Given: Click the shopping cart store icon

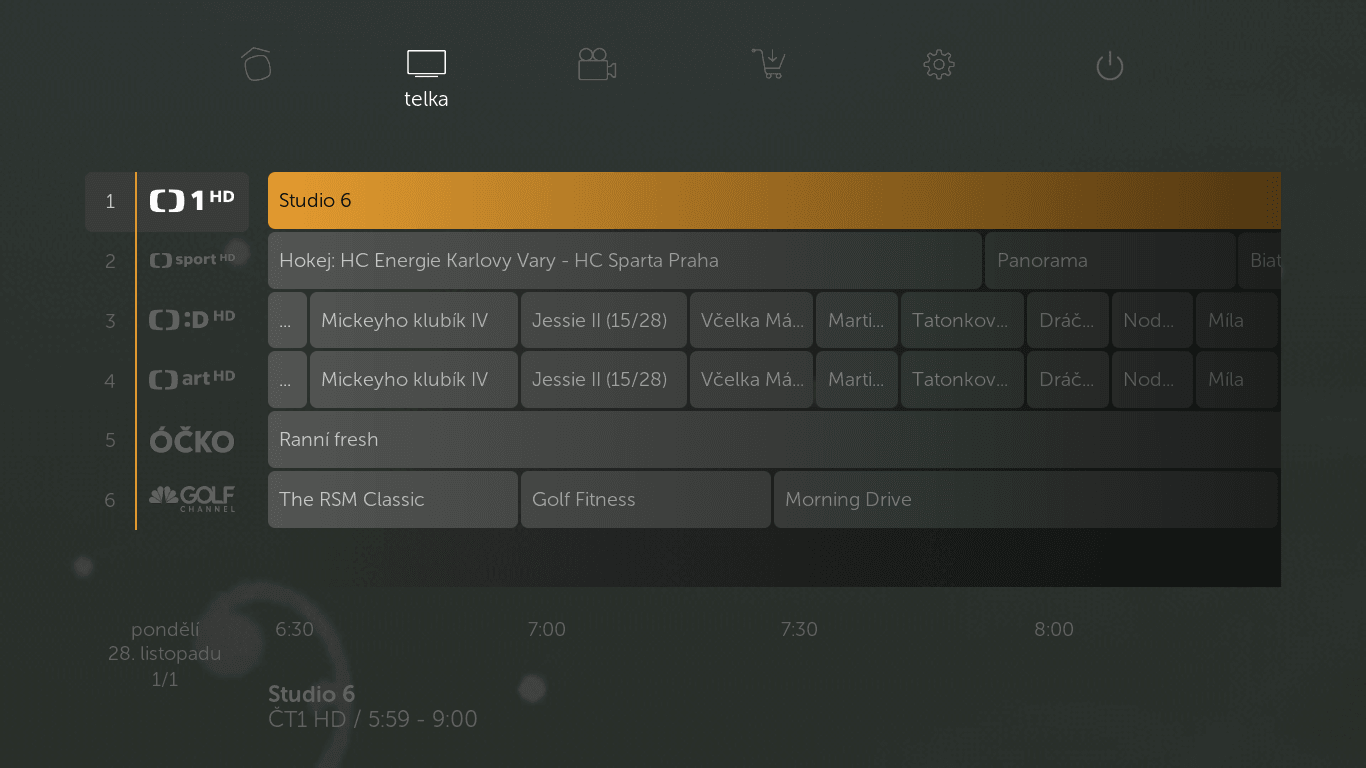Looking at the screenshot, I should (x=768, y=64).
